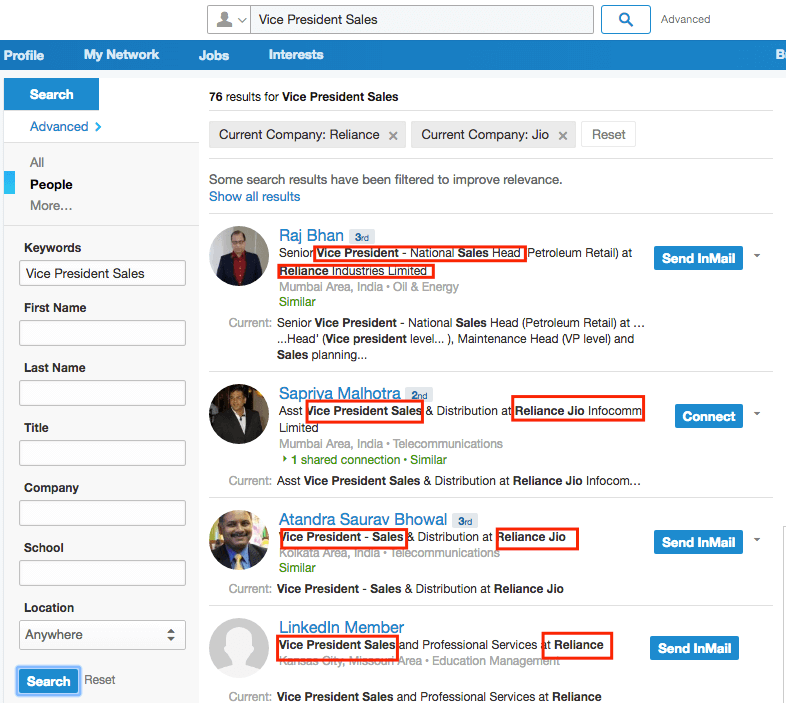Open Atandra Saurav Bhowal's profile photo

[239, 540]
